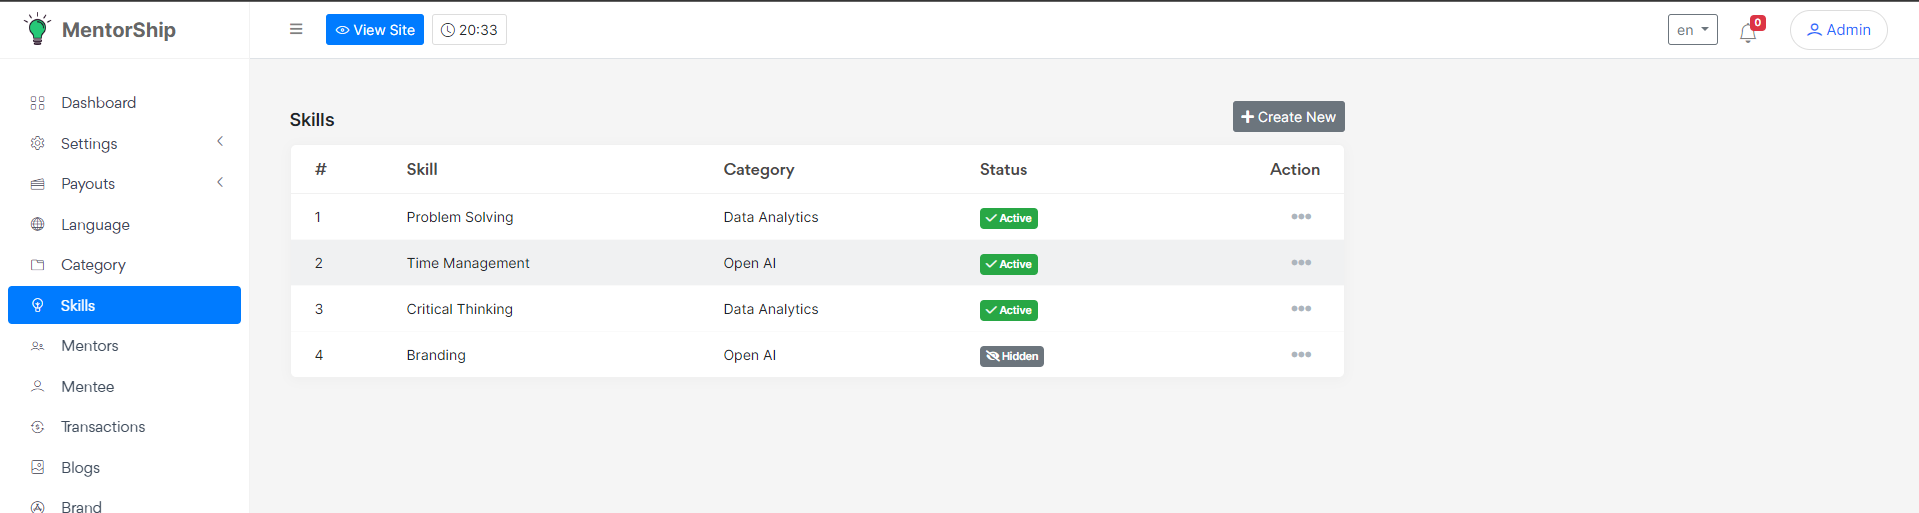Click the hamburger sidebar toggle icon
Image resolution: width=1919 pixels, height=513 pixels.
pos(296,29)
